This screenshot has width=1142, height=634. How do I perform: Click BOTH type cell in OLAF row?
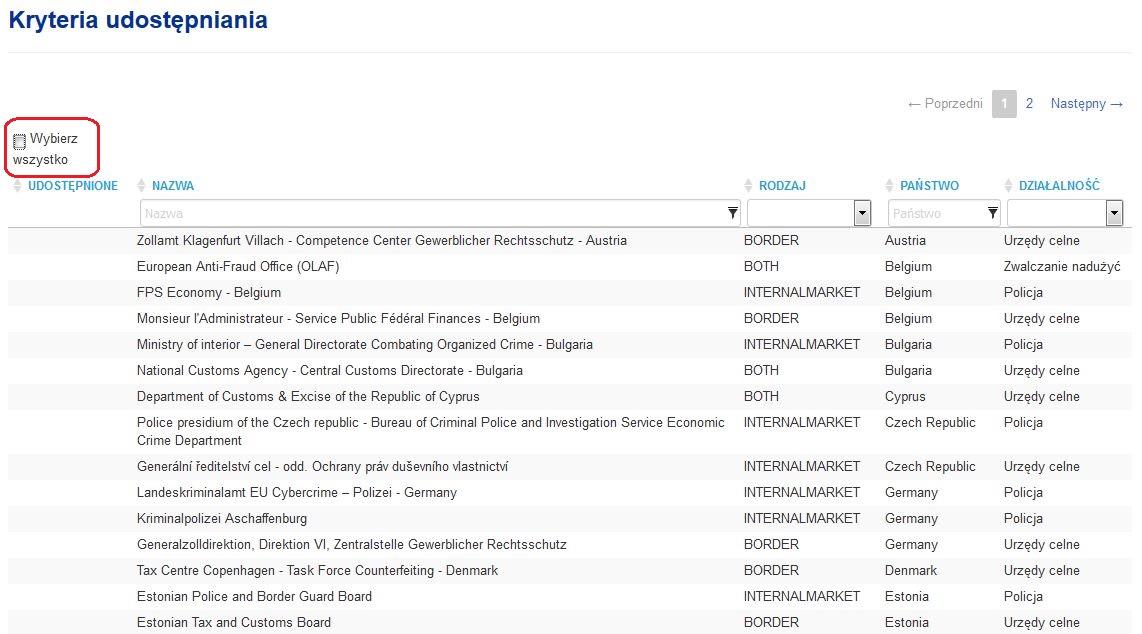click(761, 266)
